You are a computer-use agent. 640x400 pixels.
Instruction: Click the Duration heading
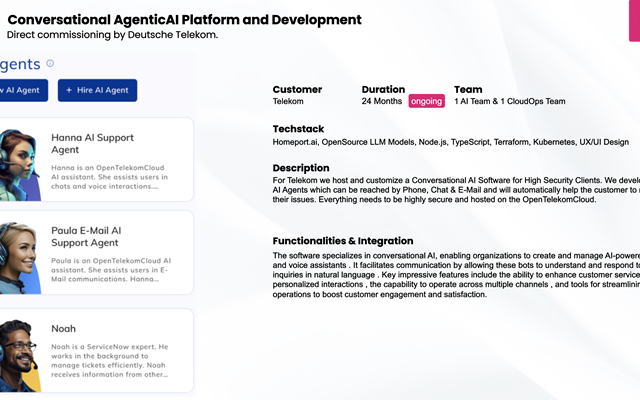[x=383, y=89]
